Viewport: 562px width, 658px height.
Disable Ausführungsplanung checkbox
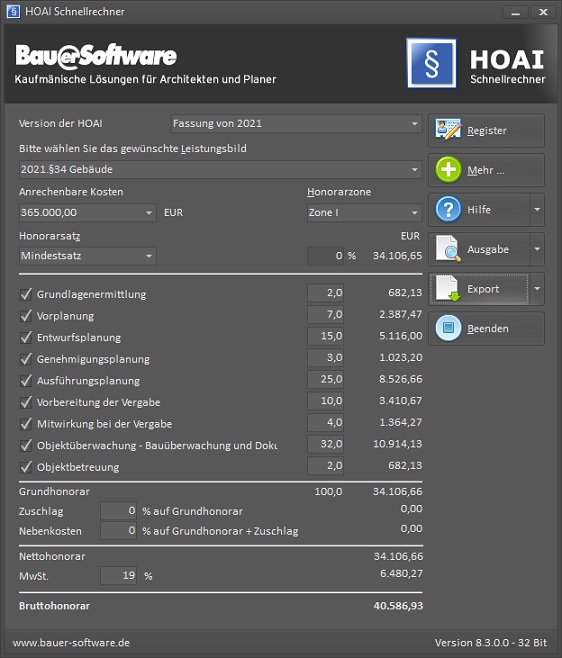[26, 381]
